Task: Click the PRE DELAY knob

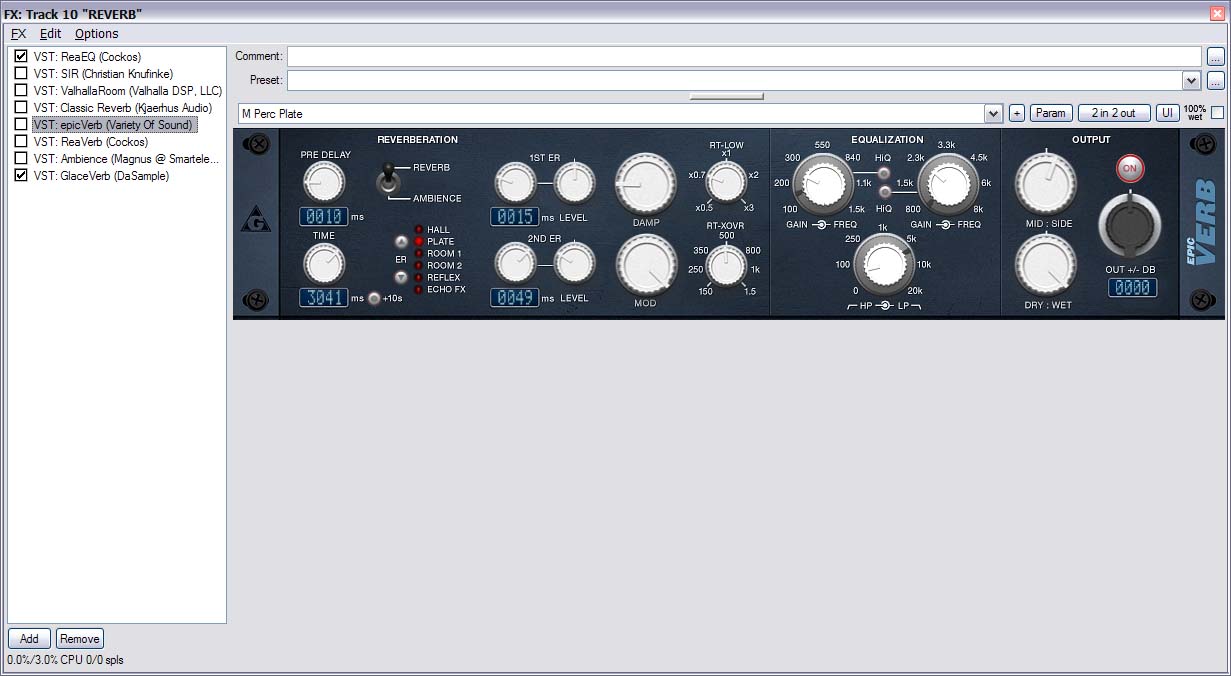Action: pos(324,183)
